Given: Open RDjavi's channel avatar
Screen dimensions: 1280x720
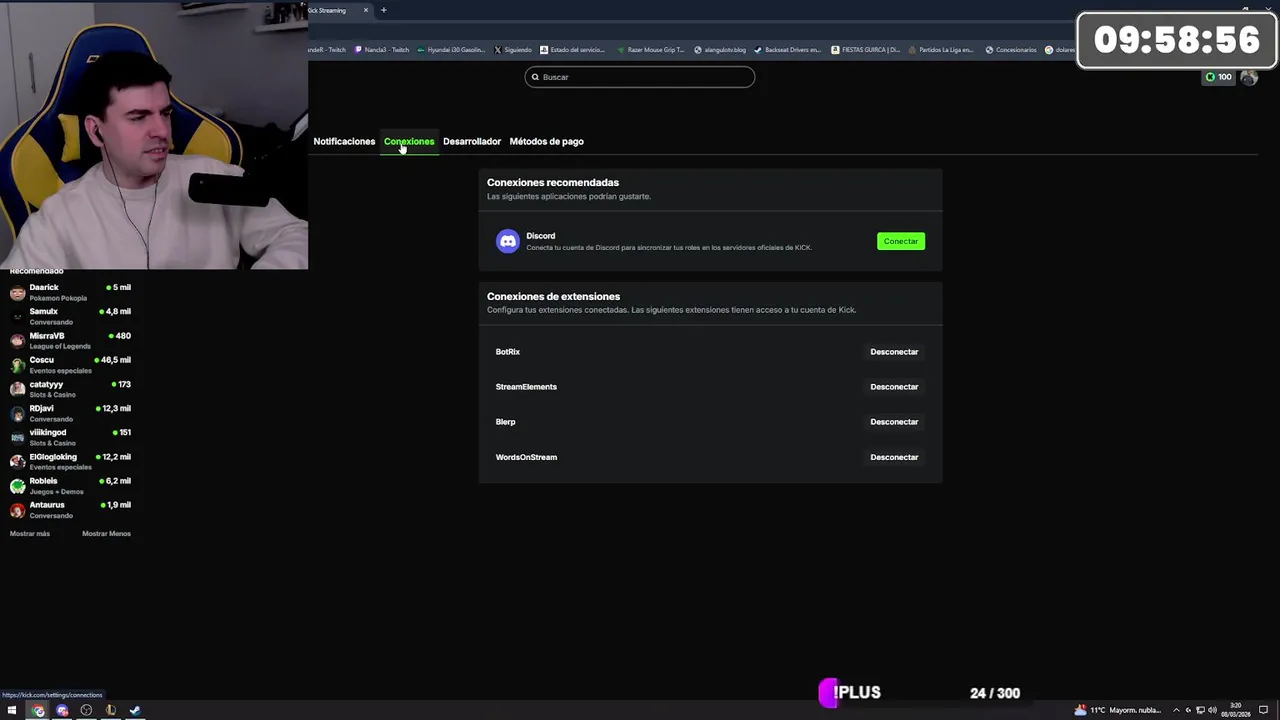Looking at the screenshot, I should 17,413.
